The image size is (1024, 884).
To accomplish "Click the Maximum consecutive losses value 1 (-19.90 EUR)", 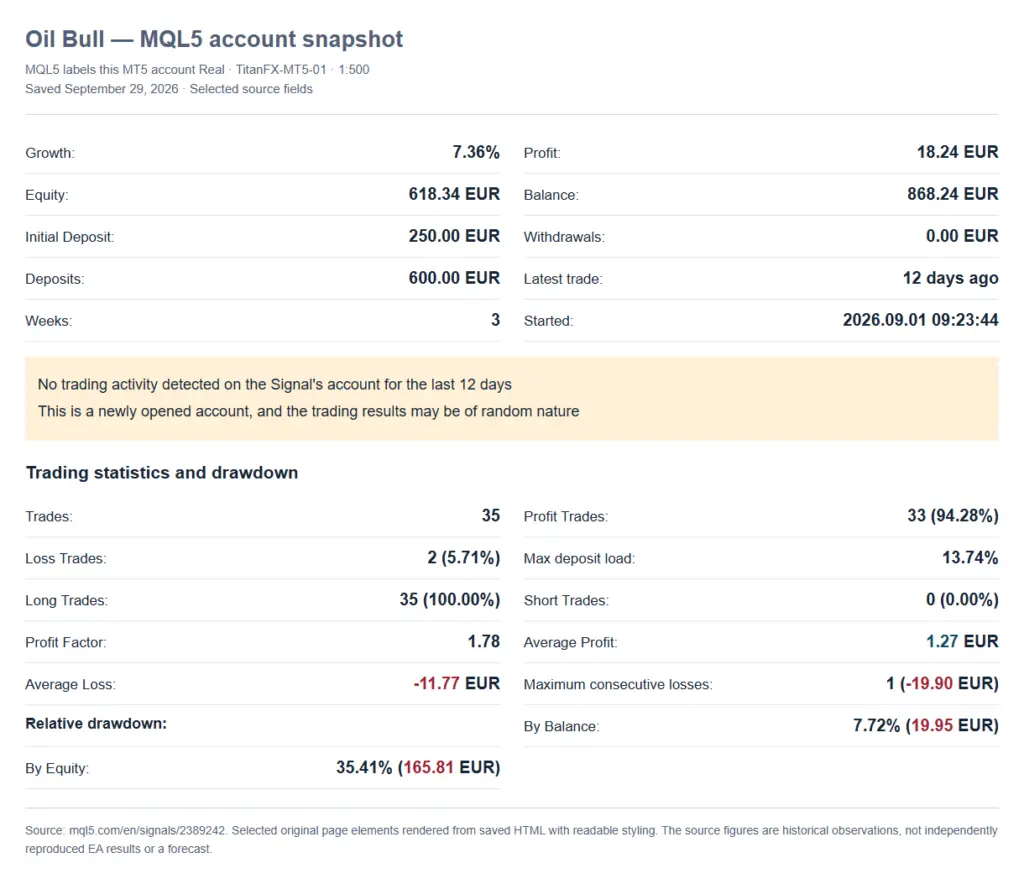I will click(942, 684).
